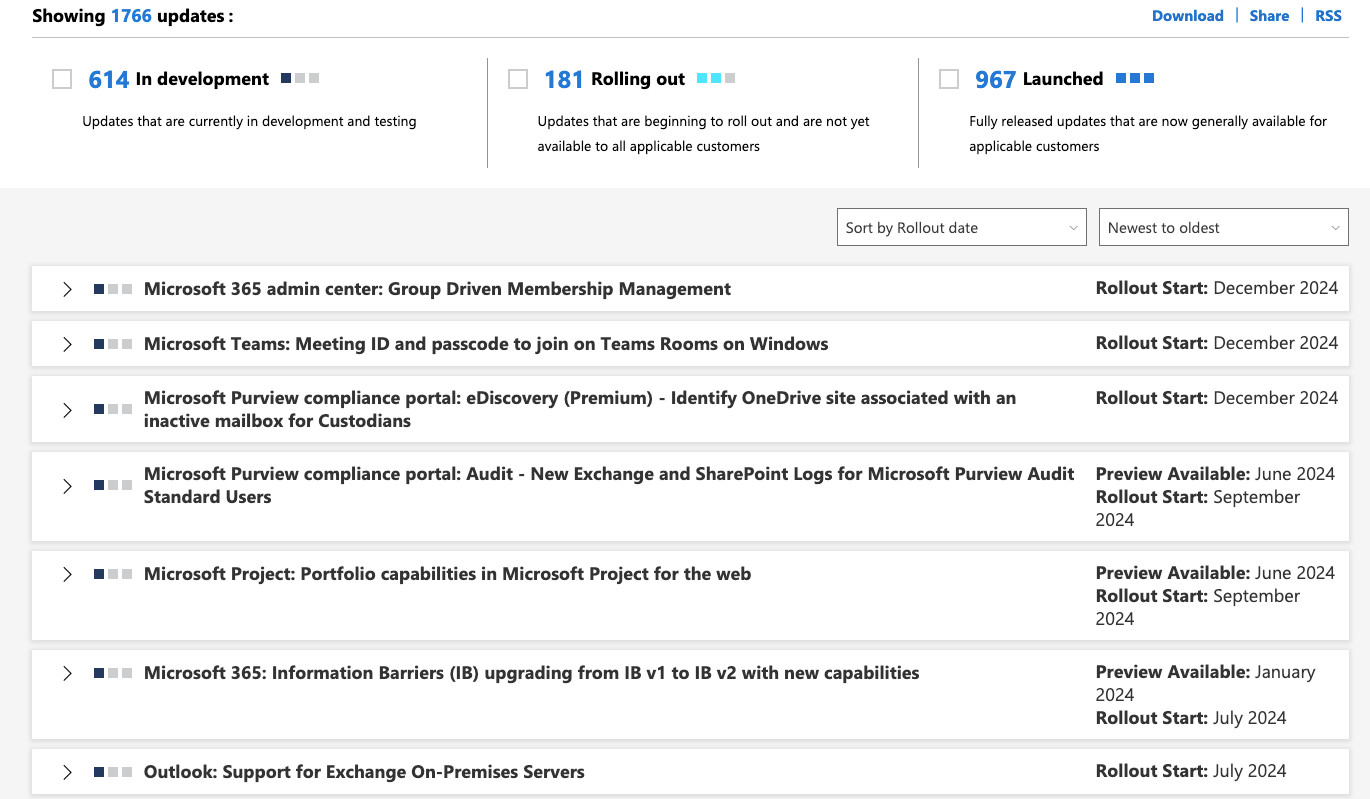The width and height of the screenshot is (1370, 799).
Task: Expand the Outlook Exchange On-Premises Servers row
Action: pyautogui.click(x=67, y=772)
